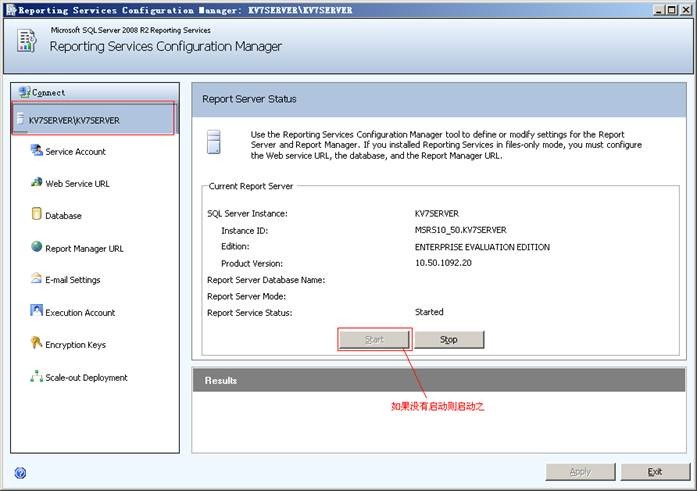Image resolution: width=697 pixels, height=491 pixels.
Task: Click the Apply button
Action: 580,471
